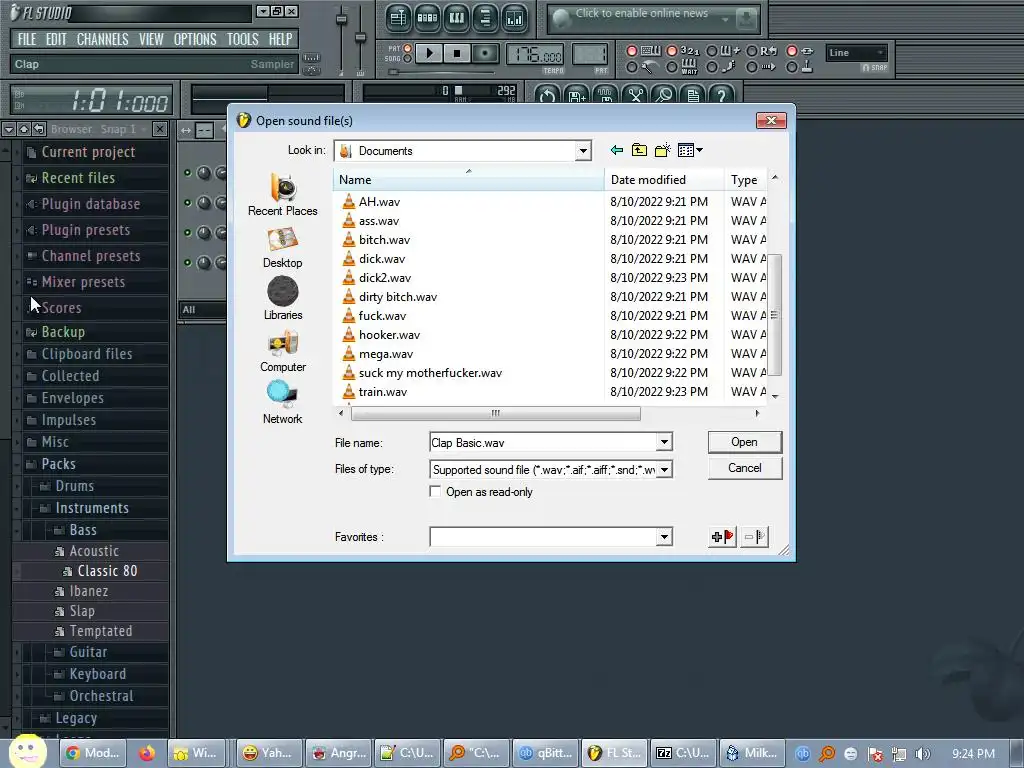1024x768 pixels.
Task: Open Libraries in dialog sidebar
Action: [283, 298]
